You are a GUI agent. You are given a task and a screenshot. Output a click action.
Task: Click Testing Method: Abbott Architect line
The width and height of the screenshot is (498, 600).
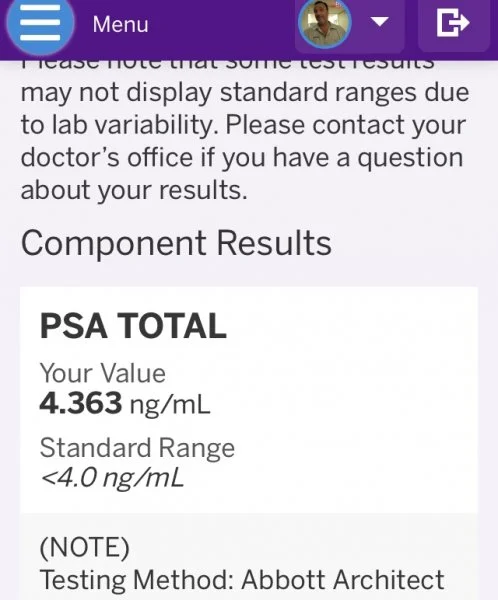pos(242,580)
